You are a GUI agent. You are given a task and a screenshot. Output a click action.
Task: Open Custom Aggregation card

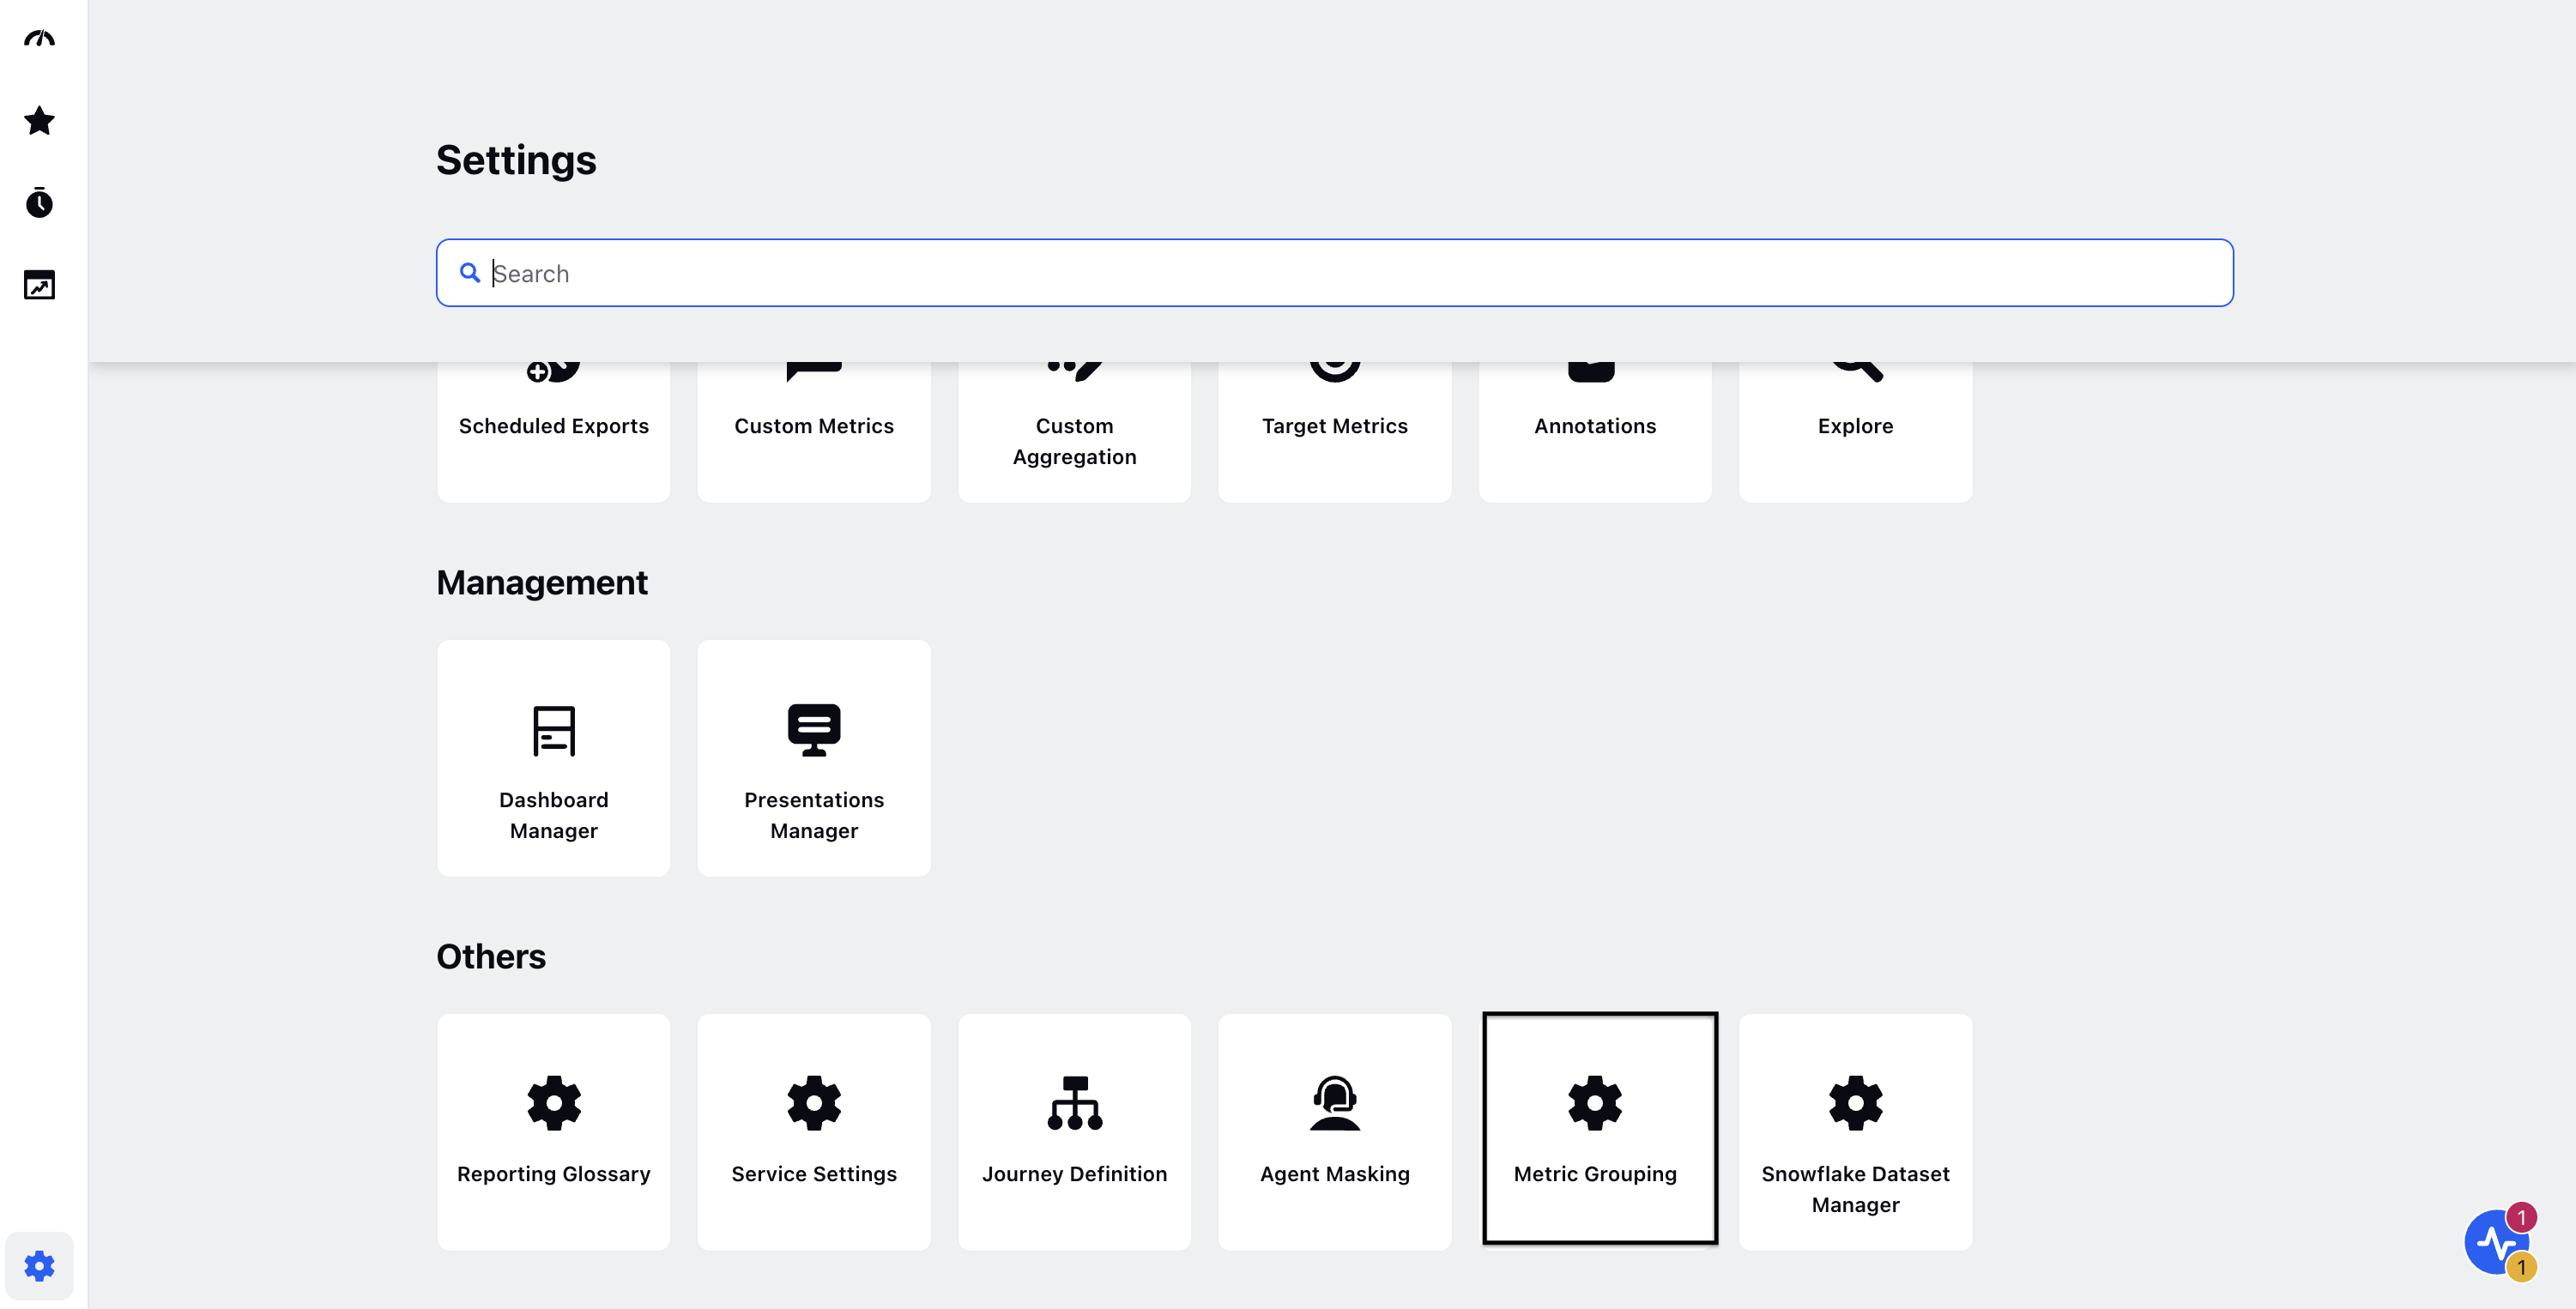pyautogui.click(x=1074, y=432)
